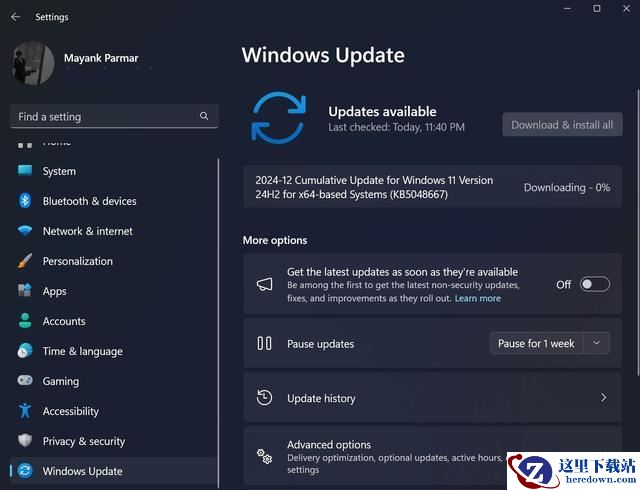Open Accounts settings
Screen dimensions: 640x490
pos(113,321)
